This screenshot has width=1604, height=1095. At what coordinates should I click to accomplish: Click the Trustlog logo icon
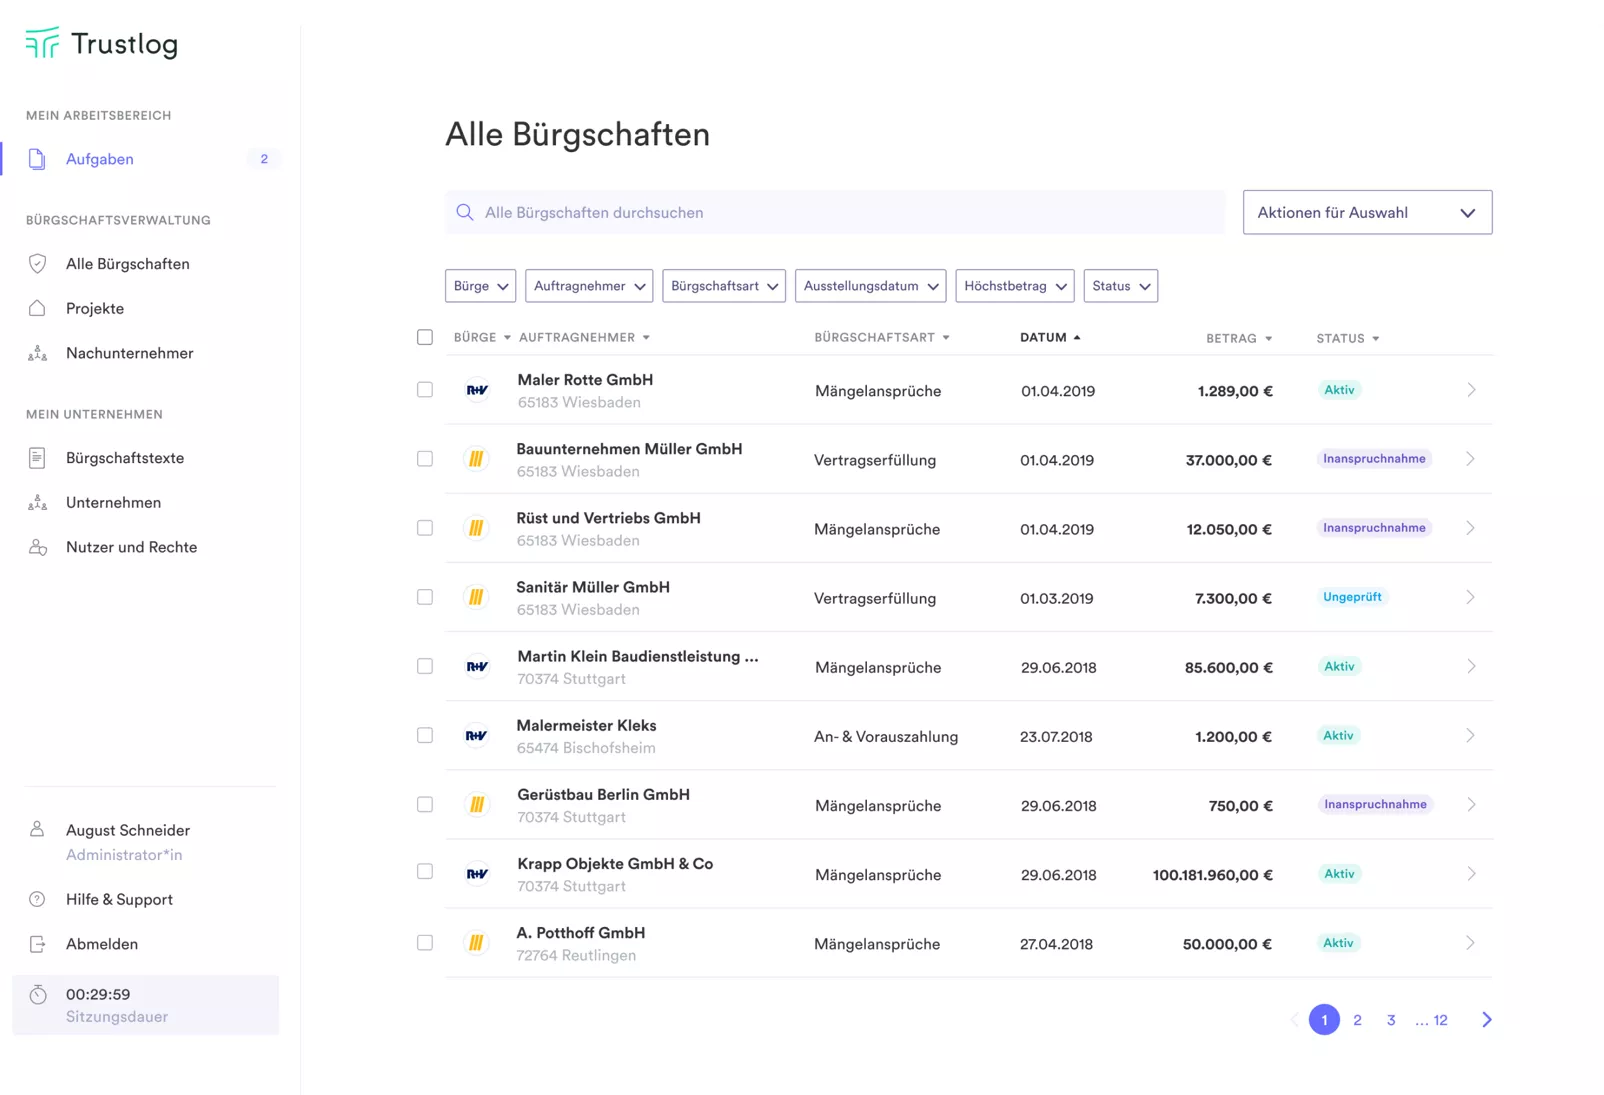click(x=42, y=43)
